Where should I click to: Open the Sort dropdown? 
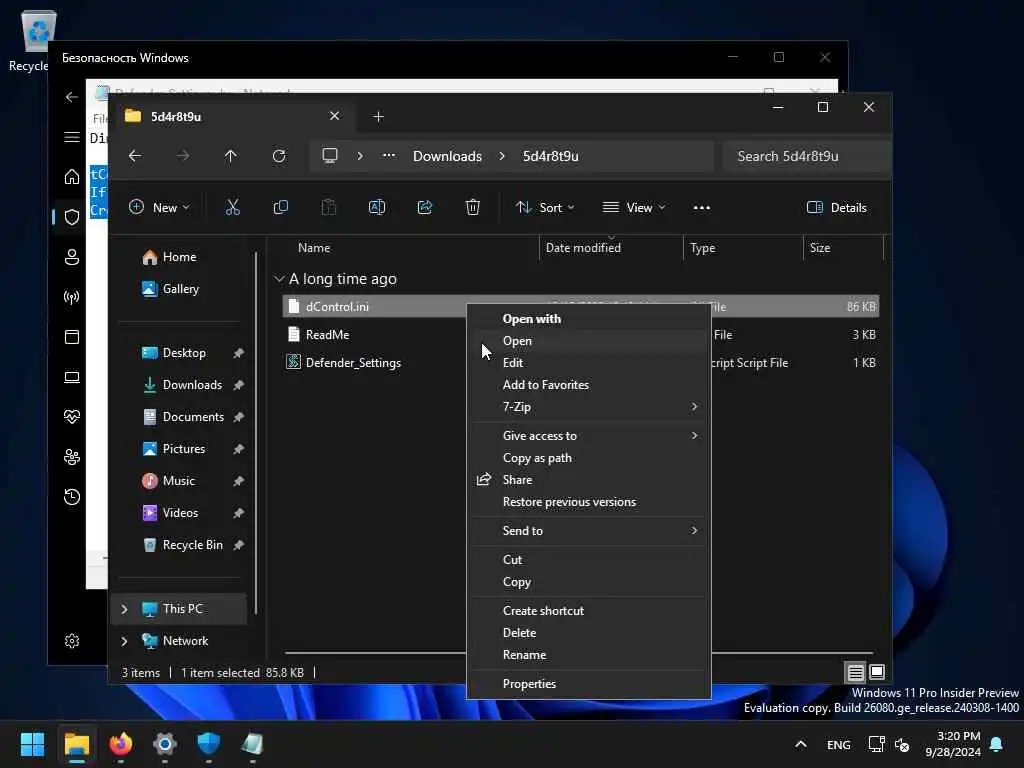[x=545, y=208]
